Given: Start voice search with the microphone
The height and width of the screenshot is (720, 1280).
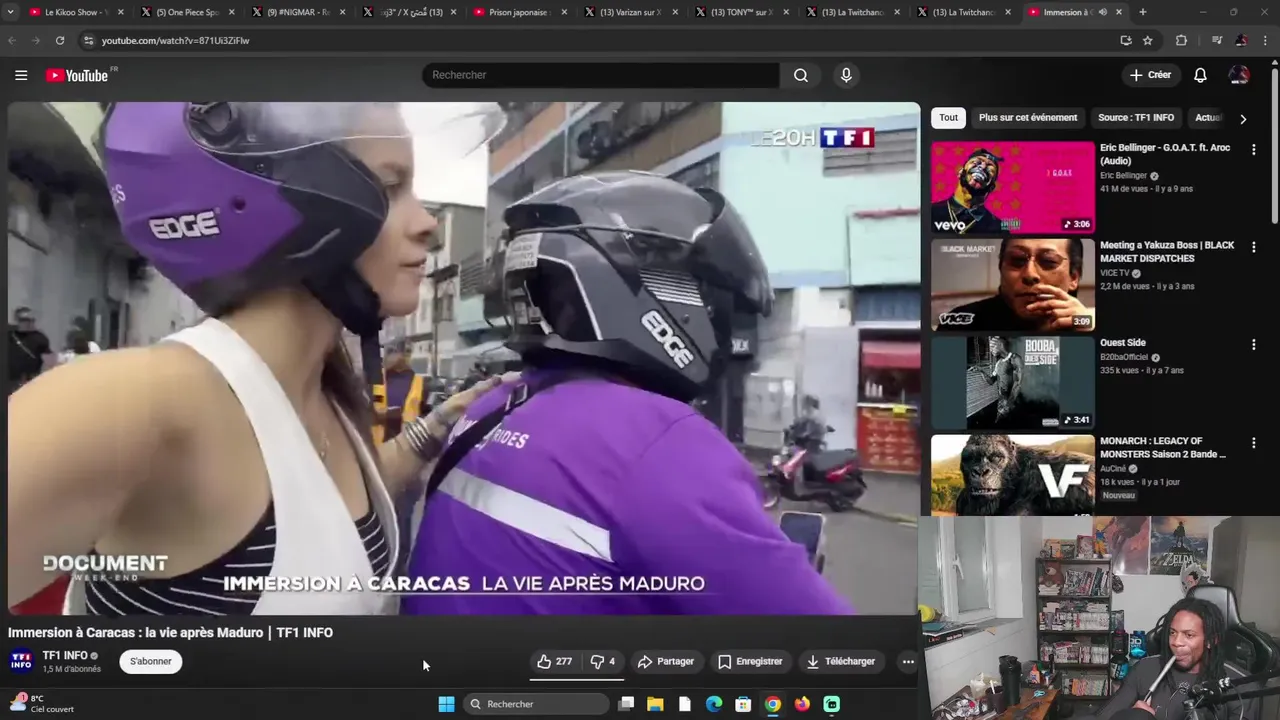Looking at the screenshot, I should [x=846, y=75].
